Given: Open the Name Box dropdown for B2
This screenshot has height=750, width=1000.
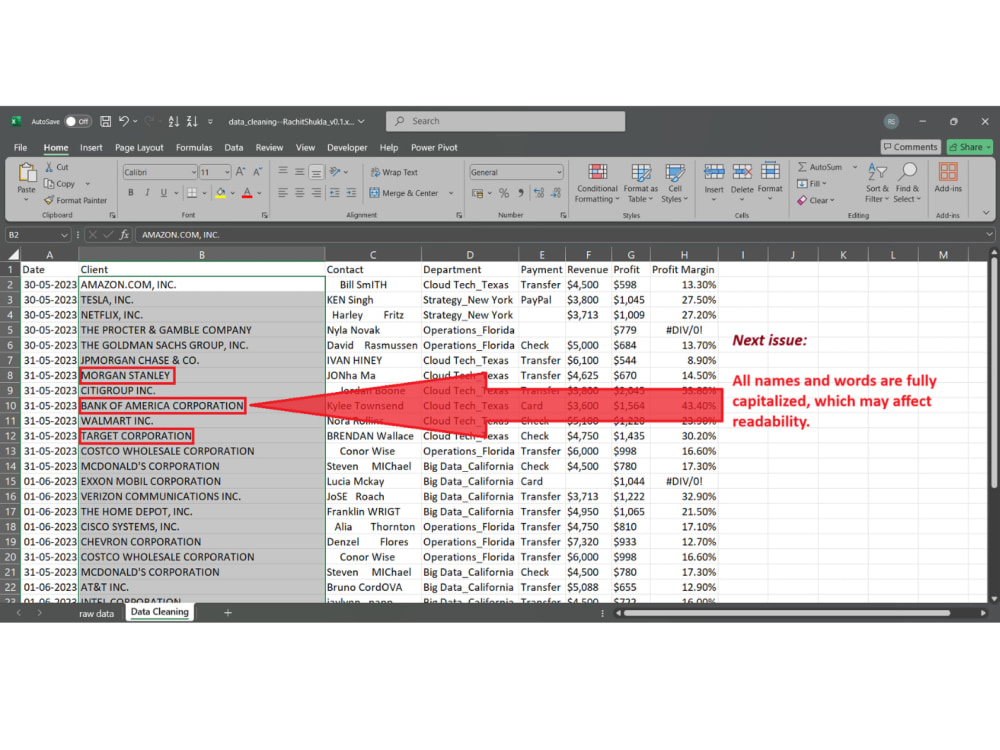Looking at the screenshot, I should tap(64, 235).
